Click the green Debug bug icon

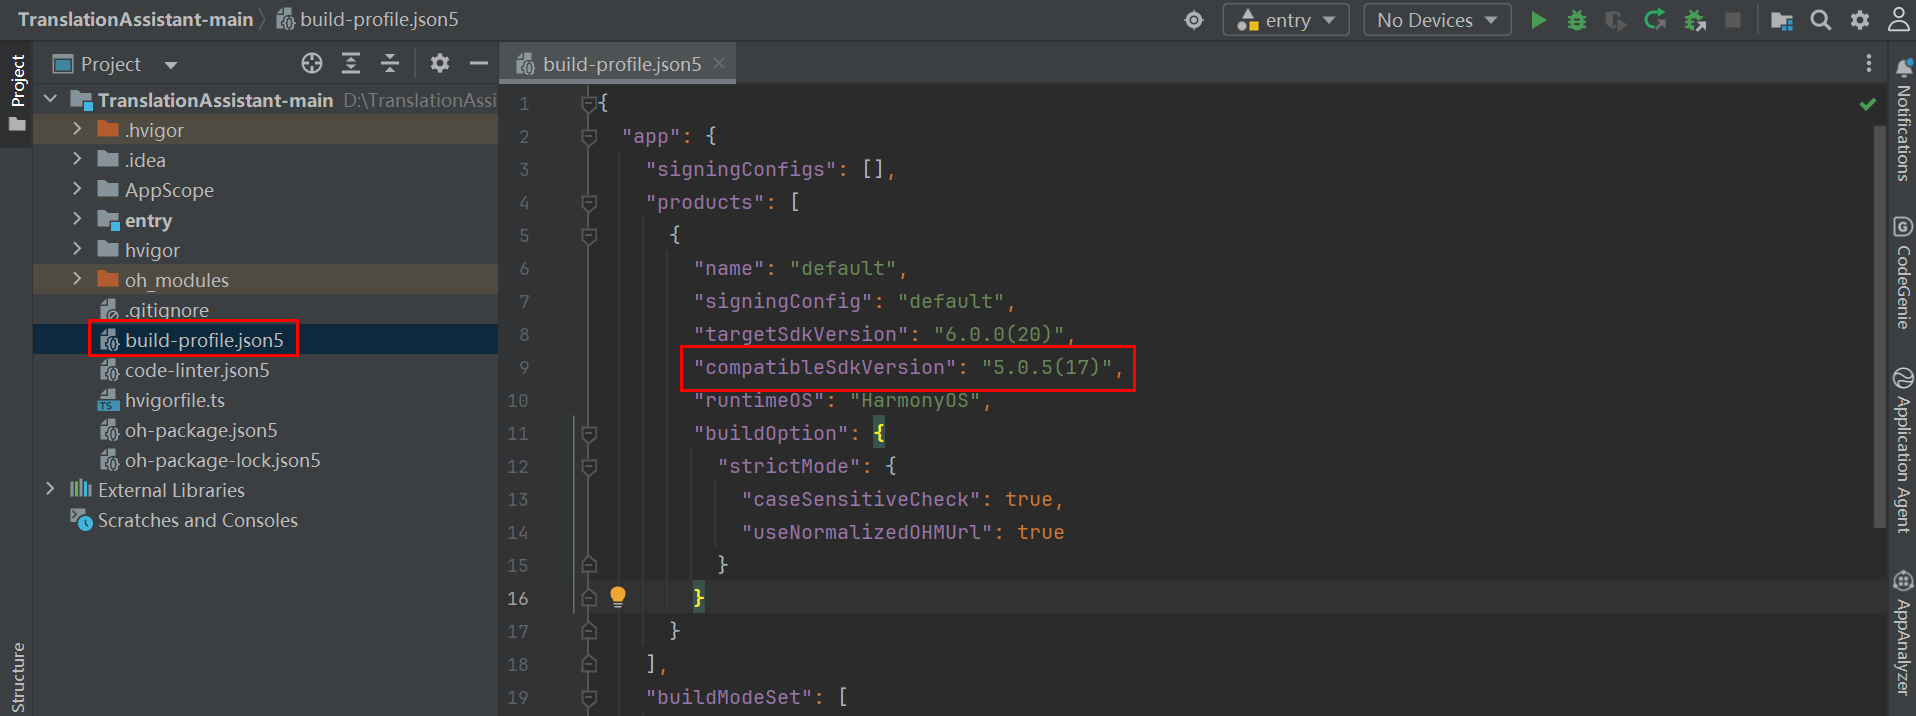click(1577, 20)
